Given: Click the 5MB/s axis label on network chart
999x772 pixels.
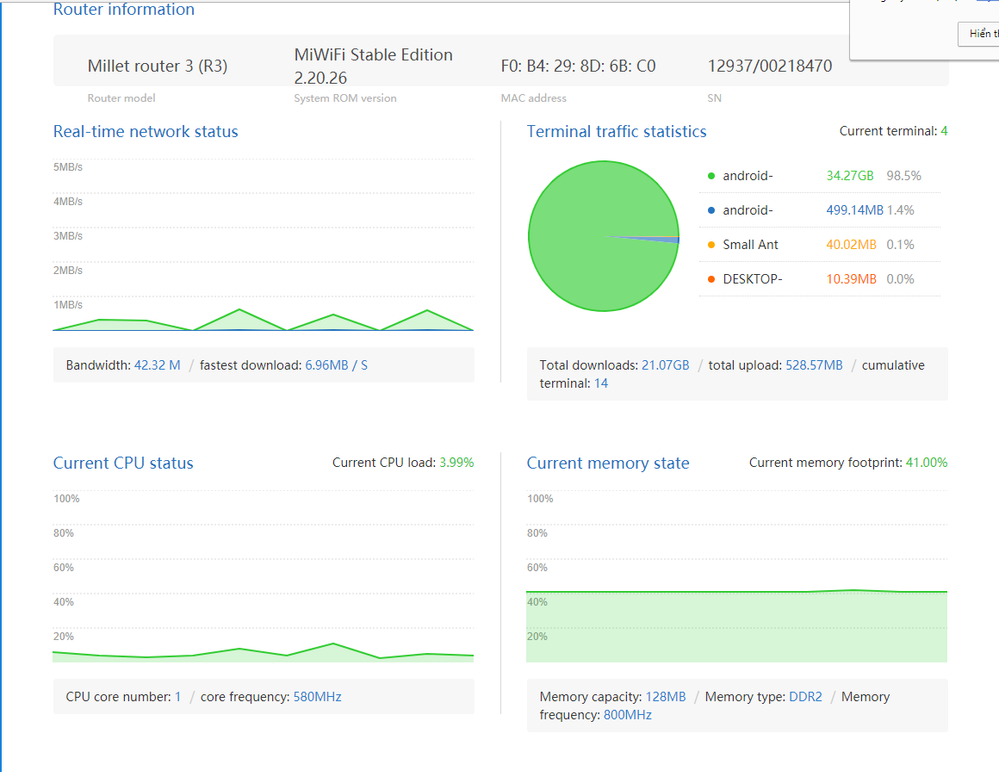Looking at the screenshot, I should click(68, 167).
